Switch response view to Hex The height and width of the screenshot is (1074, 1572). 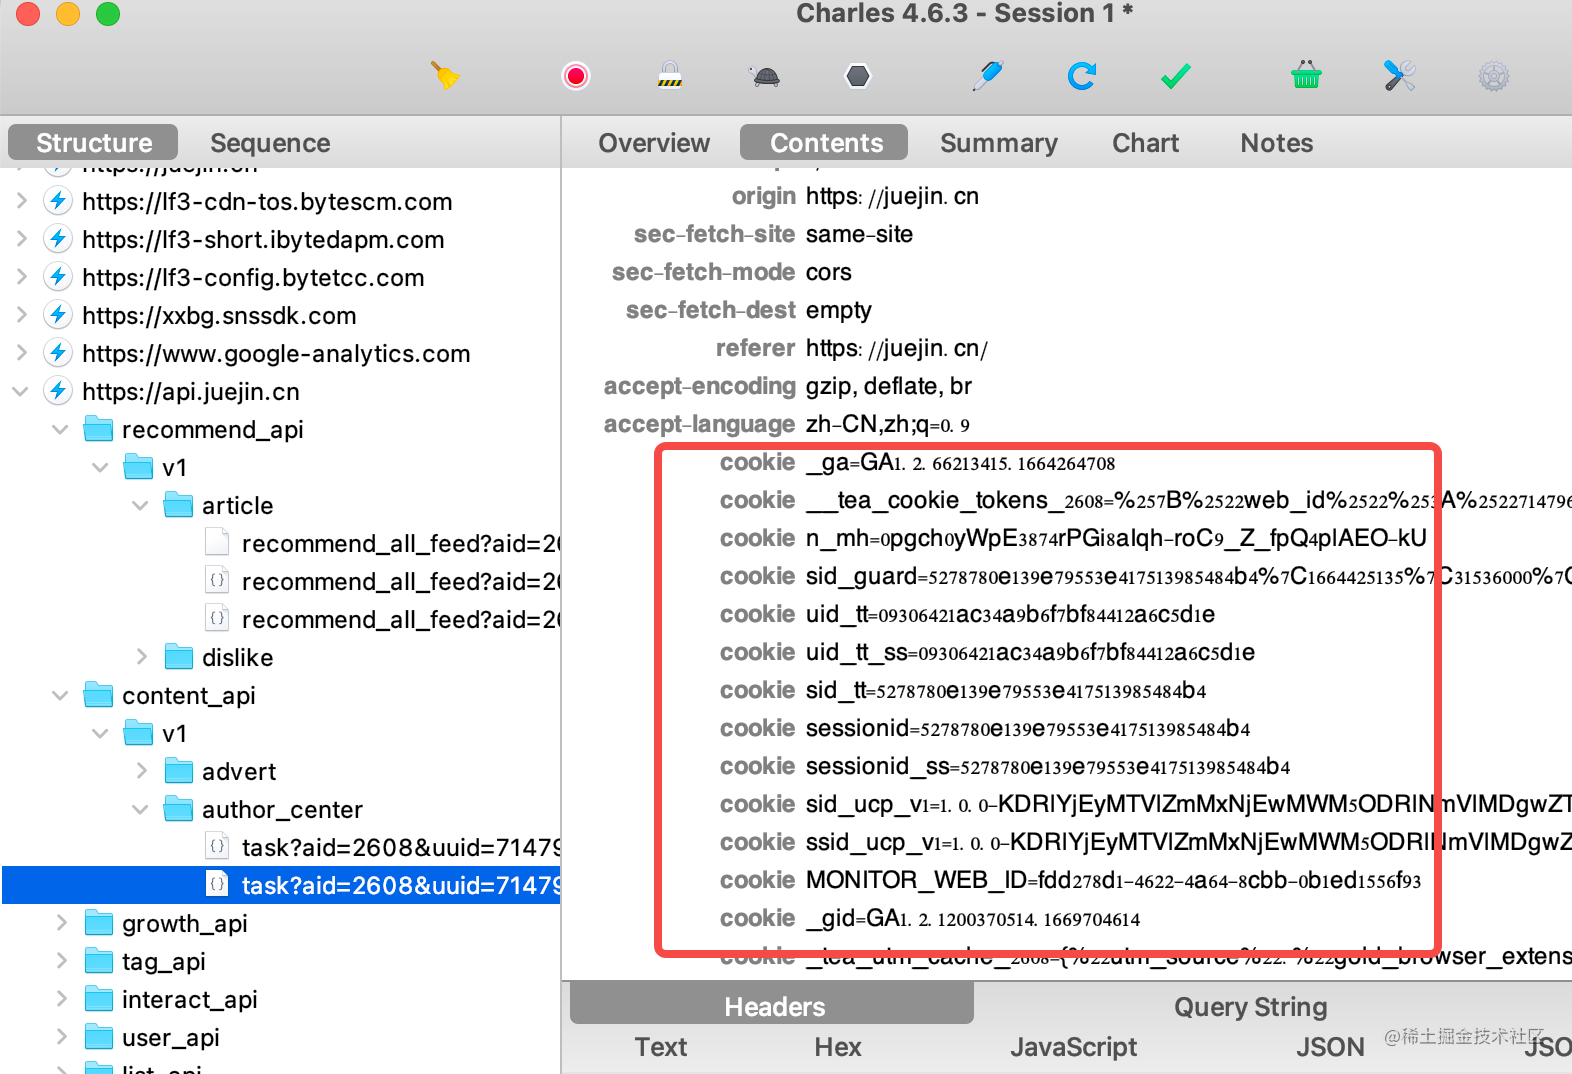pyautogui.click(x=838, y=1047)
